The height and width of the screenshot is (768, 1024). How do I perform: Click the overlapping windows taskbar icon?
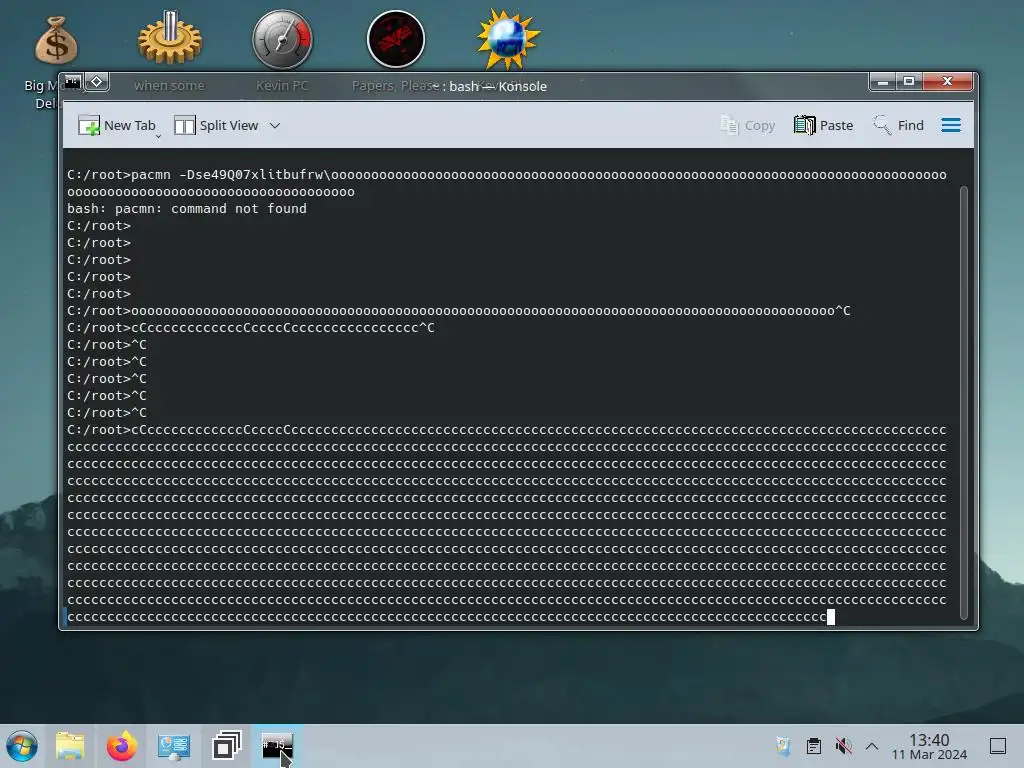tap(227, 746)
